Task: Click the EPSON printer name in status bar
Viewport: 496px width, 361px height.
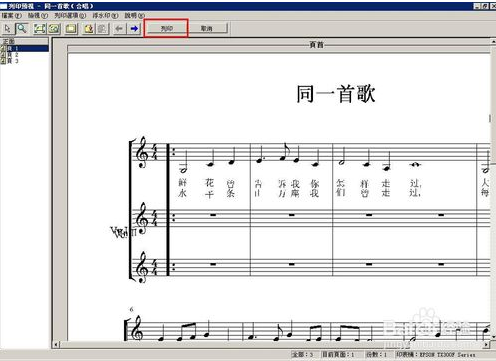Action: [x=436, y=354]
